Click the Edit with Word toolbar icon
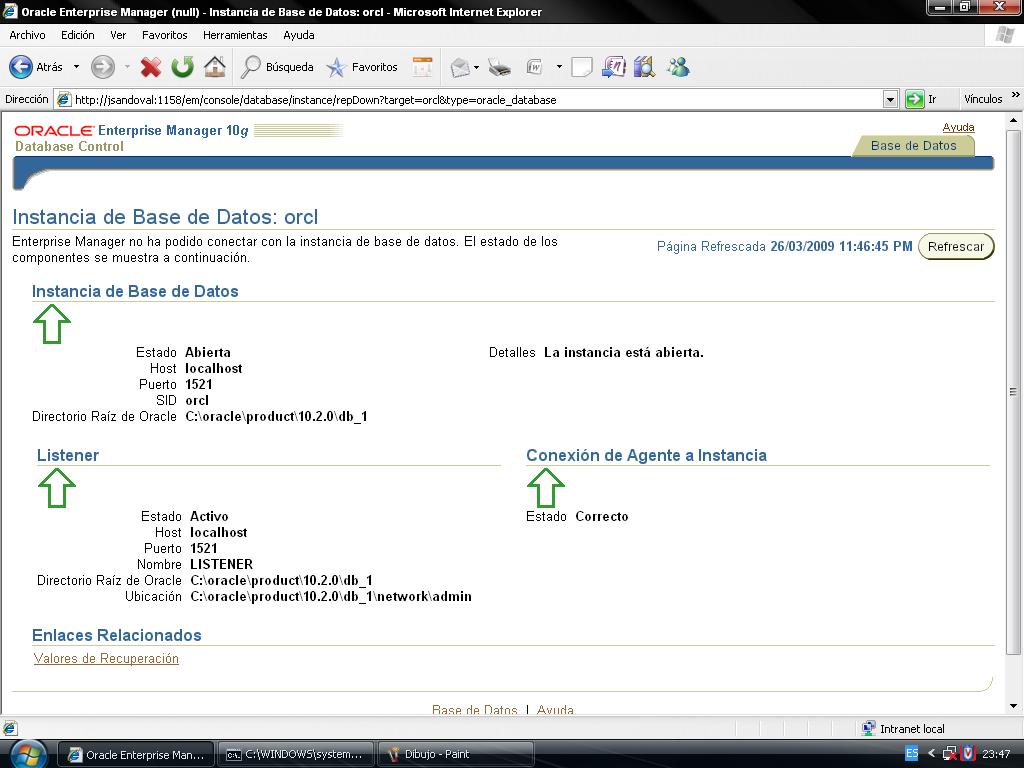Image resolution: width=1024 pixels, height=768 pixels. pos(535,67)
